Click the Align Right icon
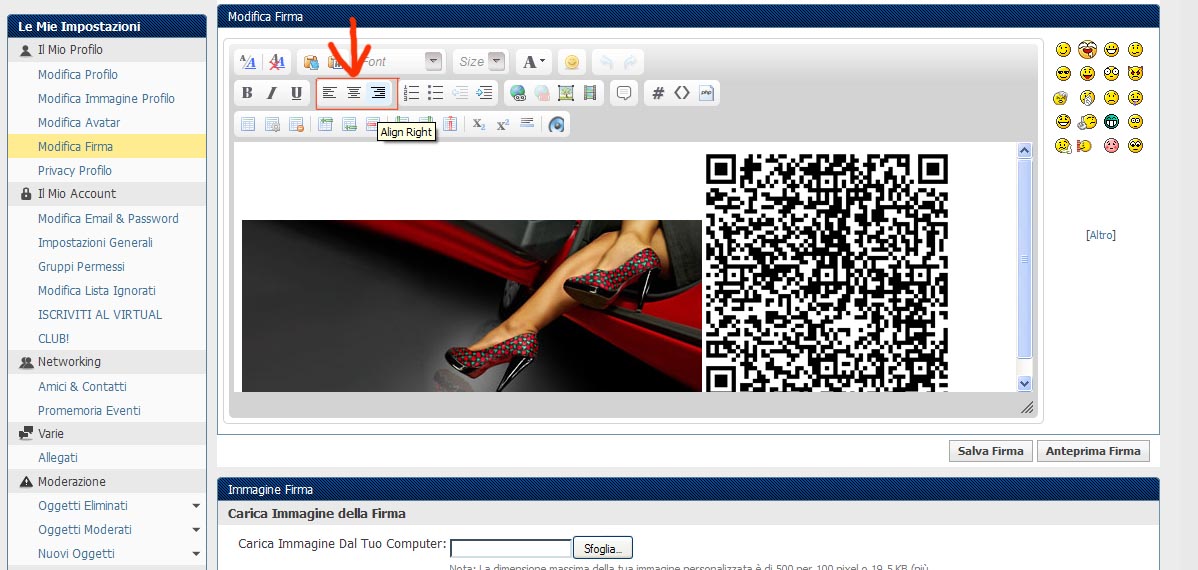This screenshot has height=570, width=1198. pos(378,93)
